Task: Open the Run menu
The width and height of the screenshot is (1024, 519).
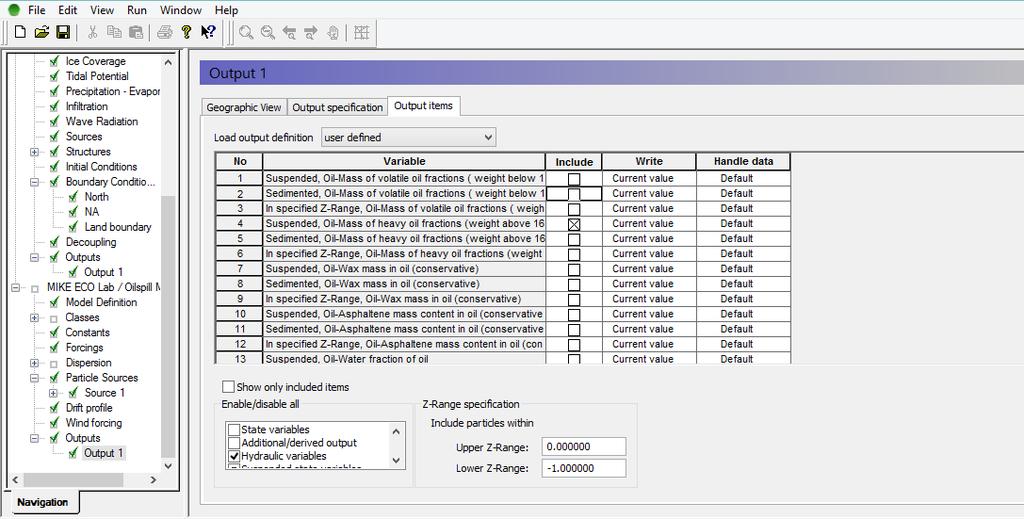Action: tap(136, 10)
